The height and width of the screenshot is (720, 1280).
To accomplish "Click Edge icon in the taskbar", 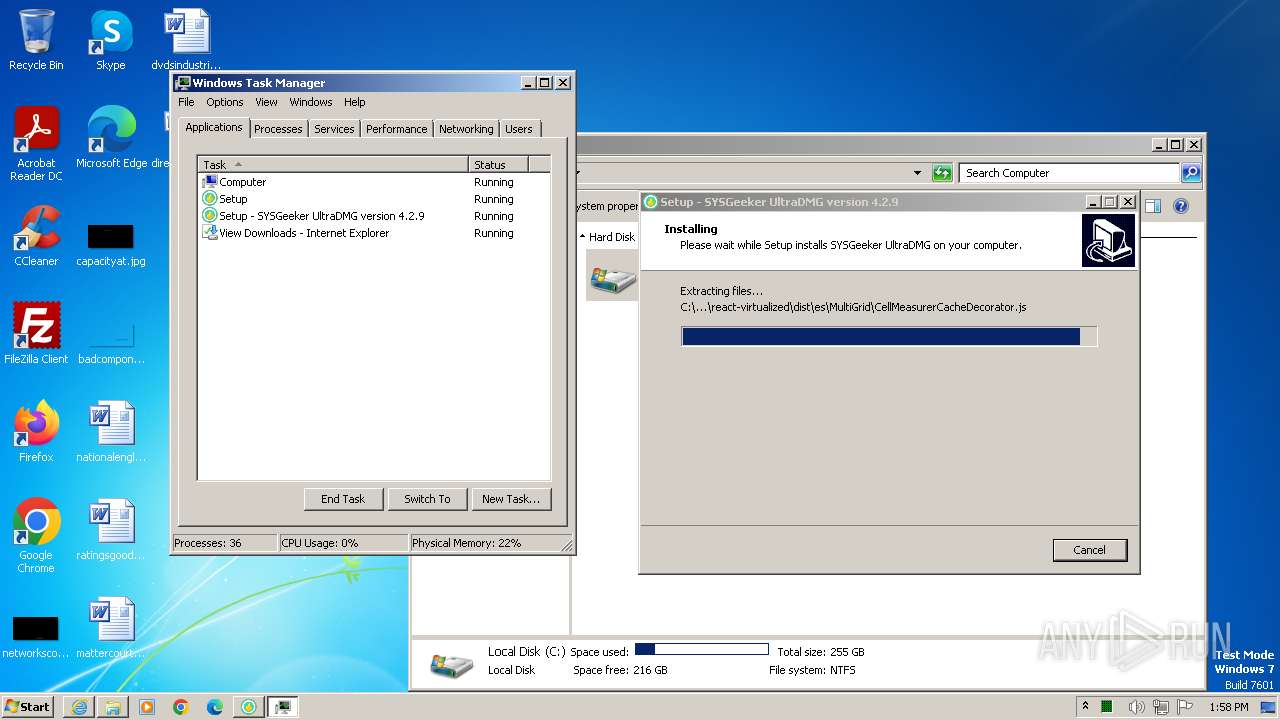I will point(215,707).
